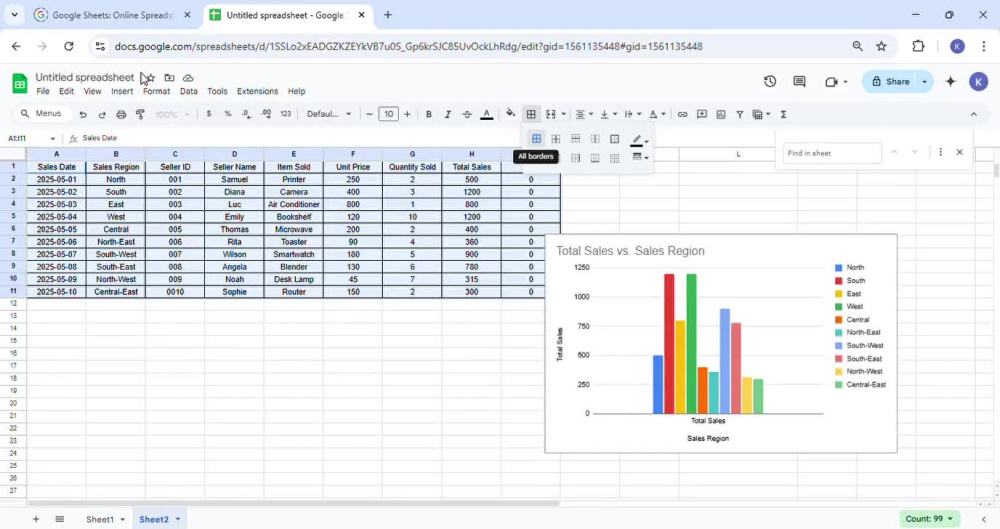Click the Borders toolbar icon
The width and height of the screenshot is (1000, 529).
(531, 114)
